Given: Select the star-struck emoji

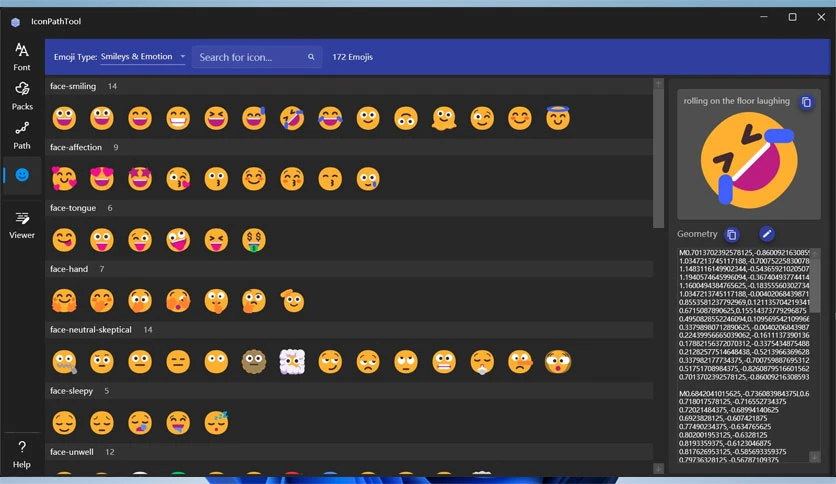Looking at the screenshot, I should pyautogui.click(x=140, y=179).
